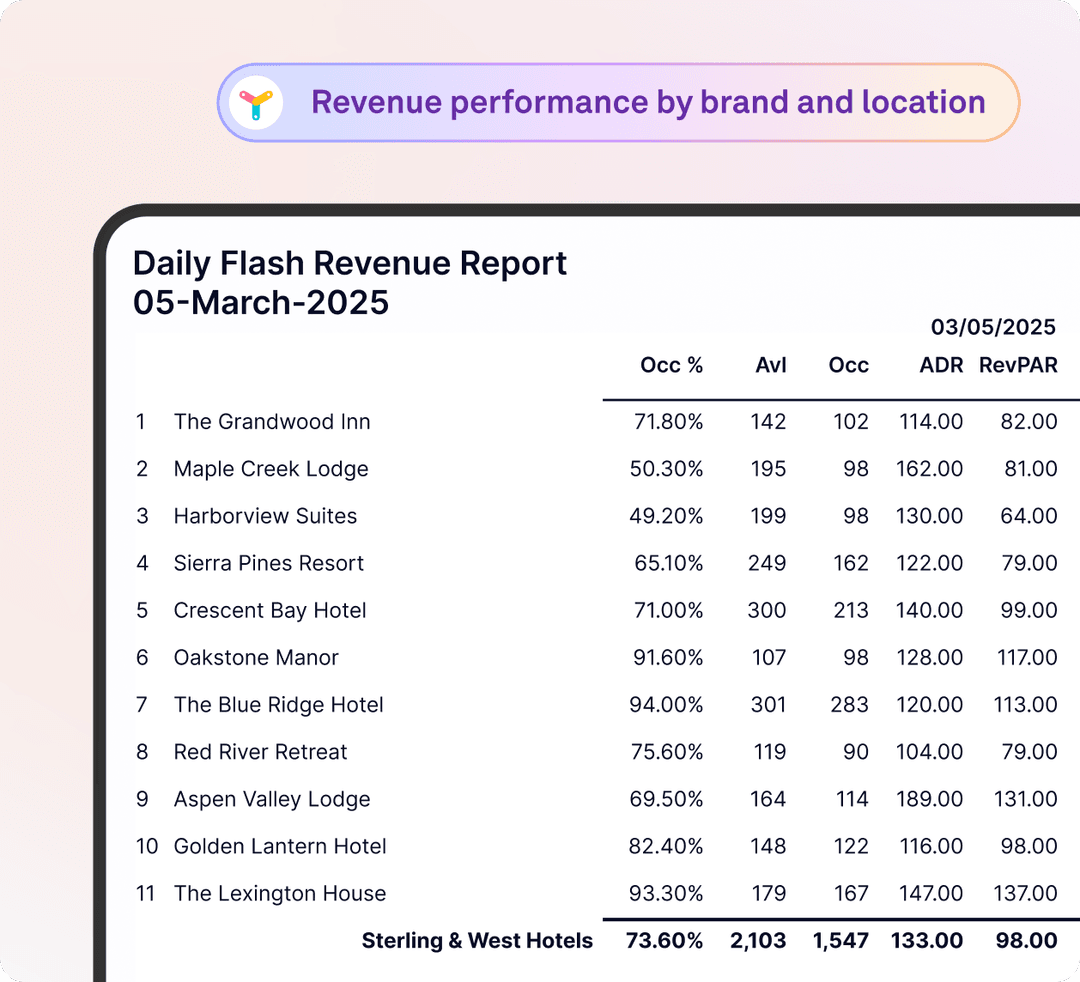Select the Sierra Pines Resort row
This screenshot has height=982, width=1080.
[596, 563]
